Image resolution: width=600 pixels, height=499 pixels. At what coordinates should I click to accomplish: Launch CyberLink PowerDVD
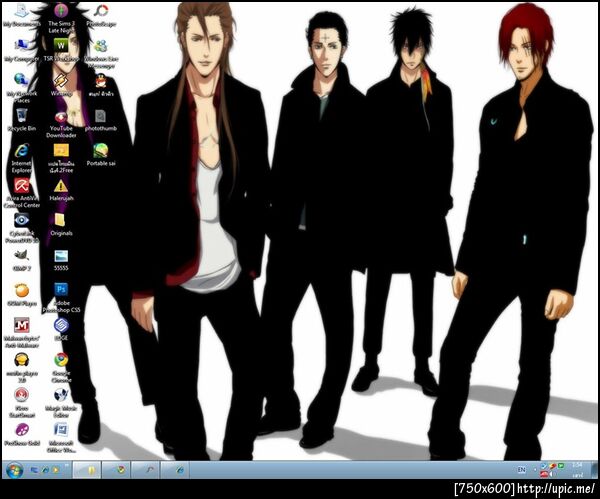[22, 228]
